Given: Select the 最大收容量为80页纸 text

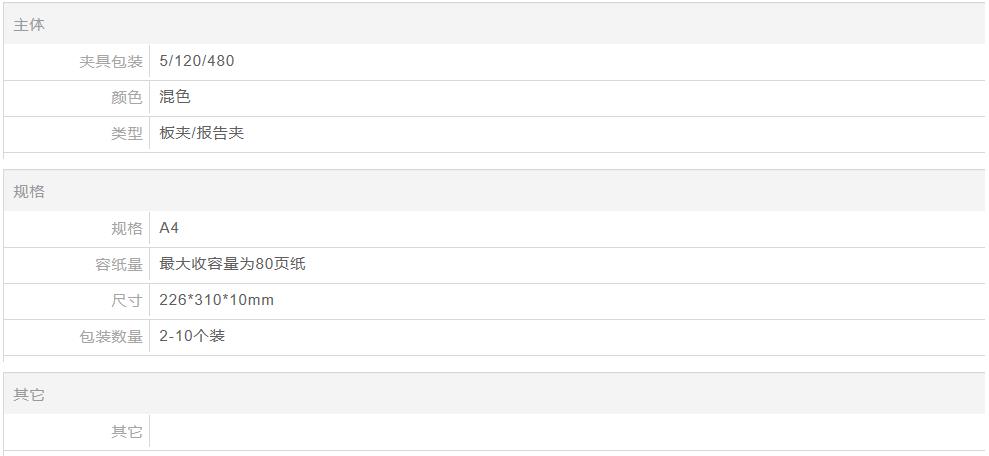Looking at the screenshot, I should pos(232,264).
